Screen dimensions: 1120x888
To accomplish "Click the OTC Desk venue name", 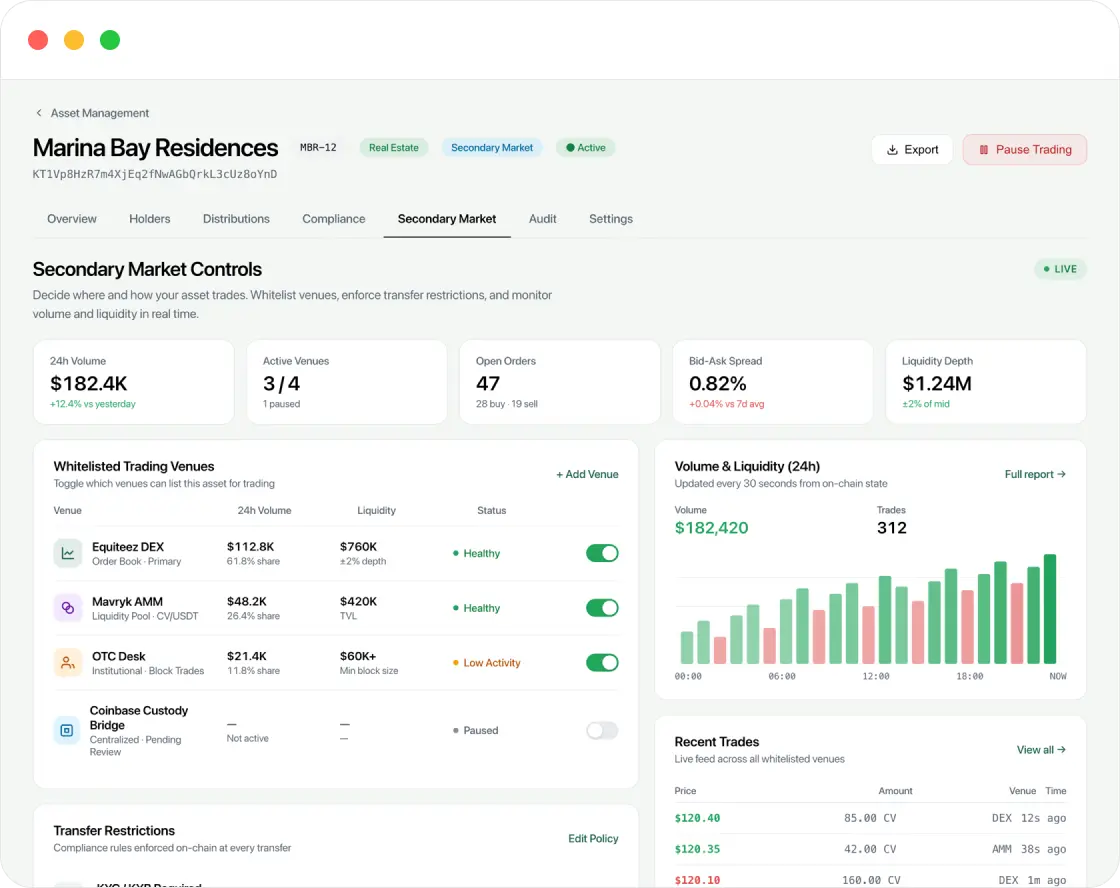I will (x=119, y=657).
